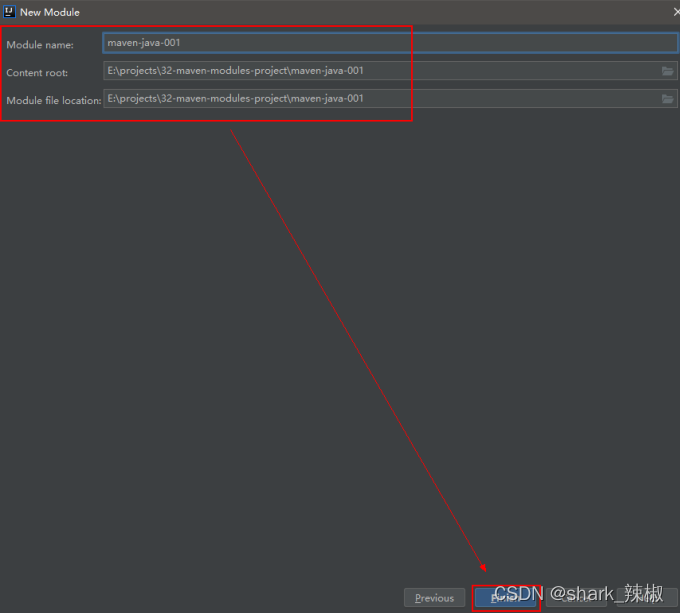Click the folder browse icon for Content root

click(667, 71)
